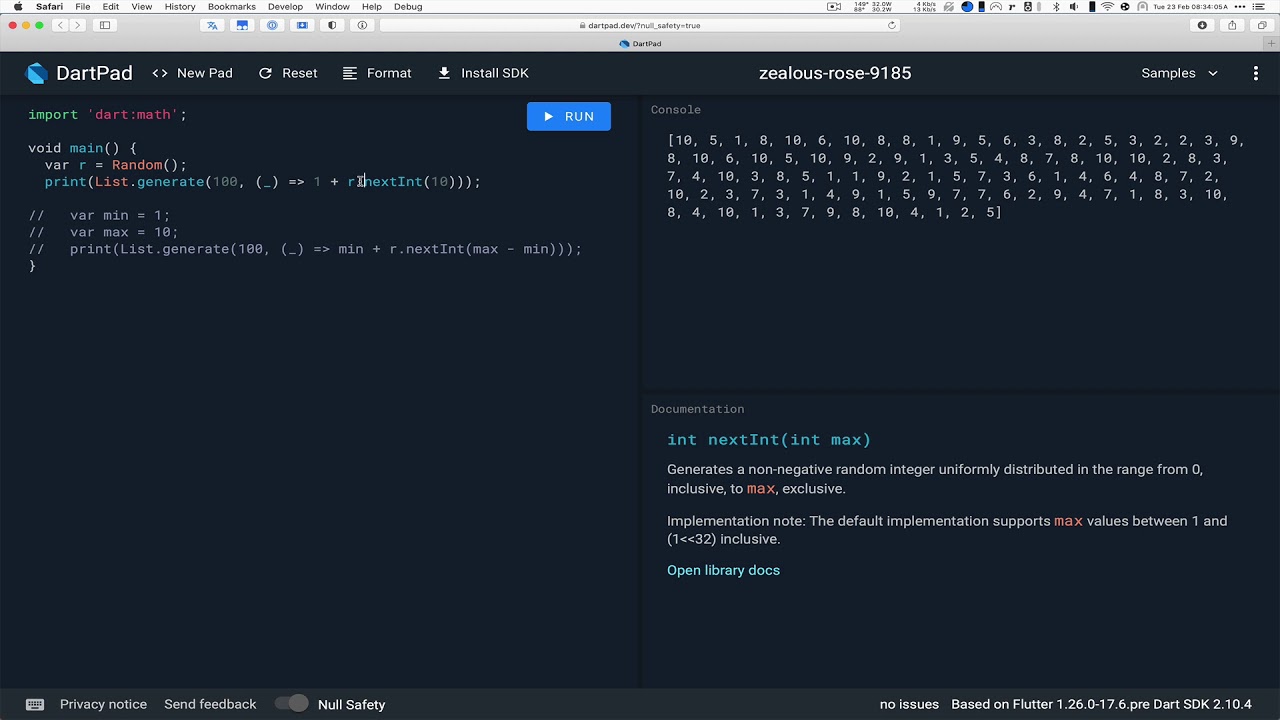Click the Reset refresh icon

[265, 73]
